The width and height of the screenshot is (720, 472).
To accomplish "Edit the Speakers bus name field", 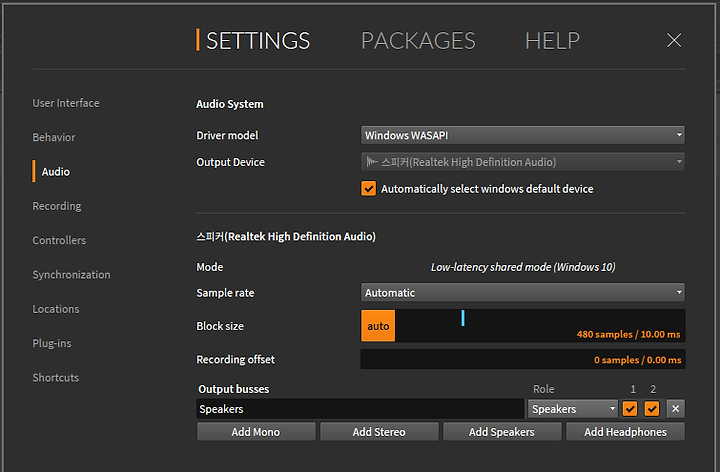I will [360, 409].
